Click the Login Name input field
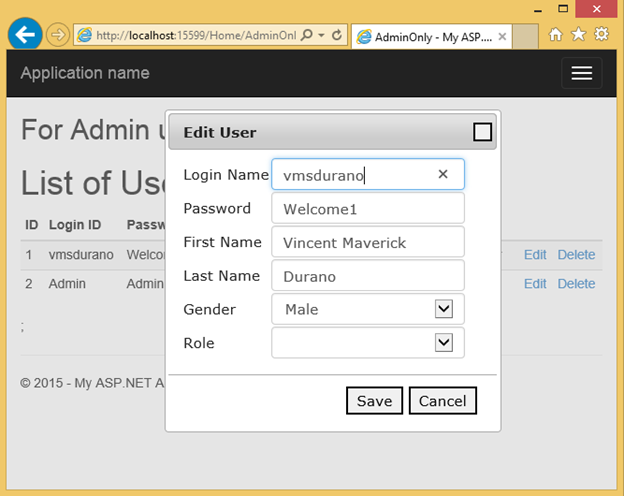This screenshot has width=624, height=496. pos(368,174)
